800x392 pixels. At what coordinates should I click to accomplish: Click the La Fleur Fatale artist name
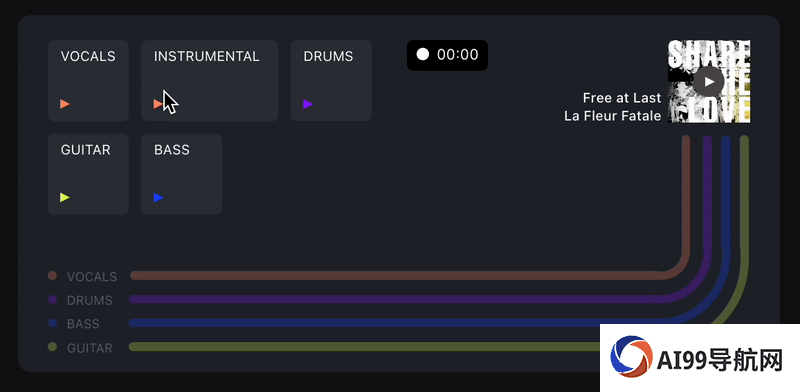(x=613, y=116)
